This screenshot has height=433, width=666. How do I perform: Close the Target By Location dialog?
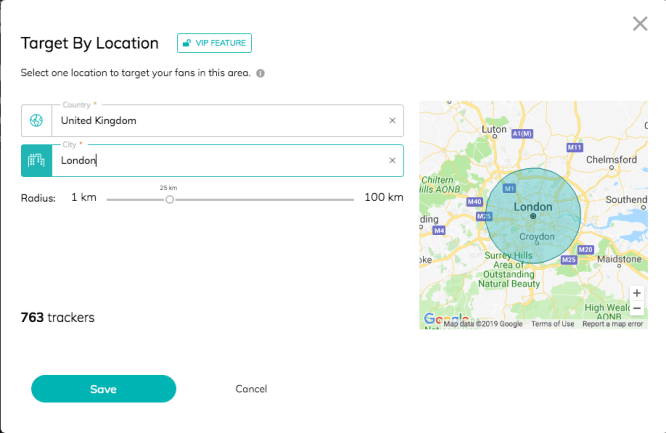pyautogui.click(x=640, y=24)
